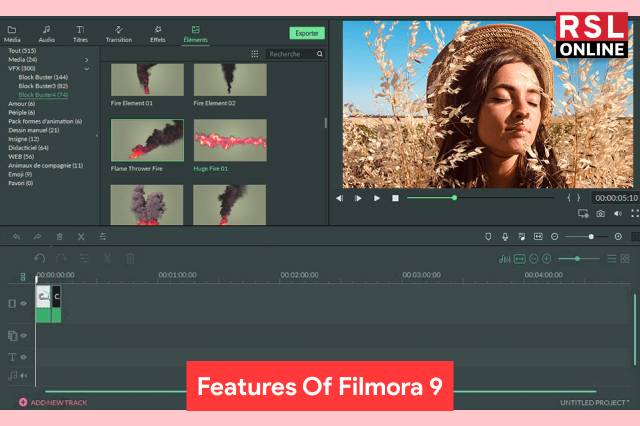
Task: Click the 00:00:05:10 preview timecode
Action: tap(616, 198)
